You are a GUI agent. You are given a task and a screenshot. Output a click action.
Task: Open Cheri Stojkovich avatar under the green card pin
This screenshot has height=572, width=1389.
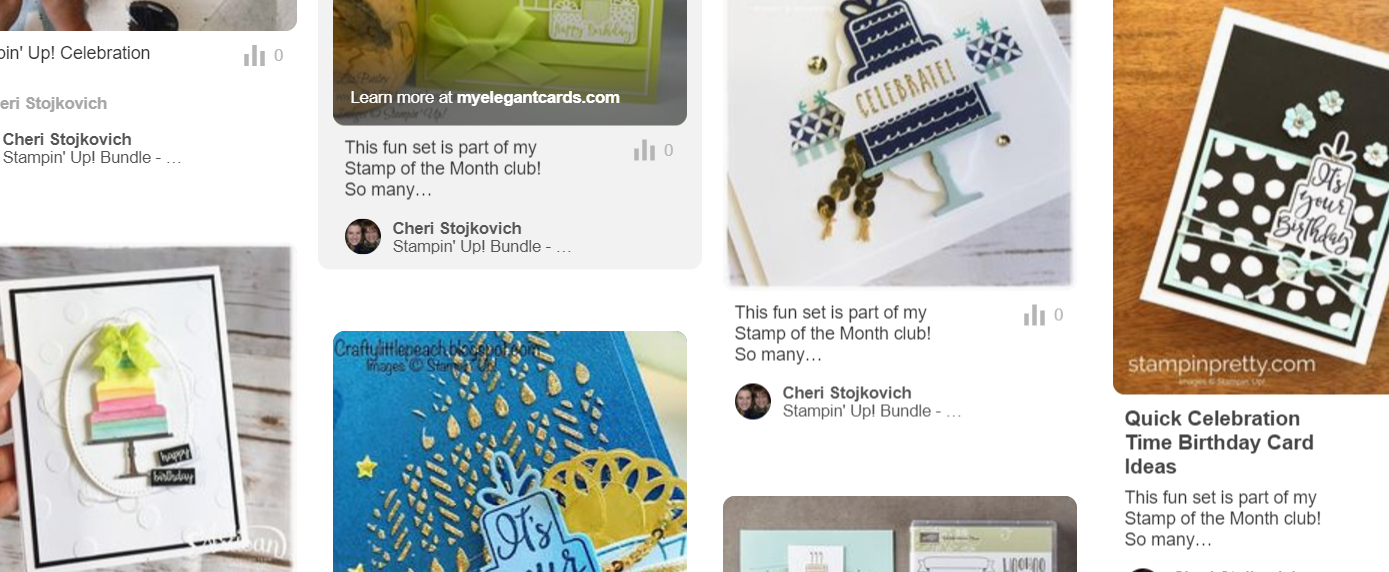(363, 237)
